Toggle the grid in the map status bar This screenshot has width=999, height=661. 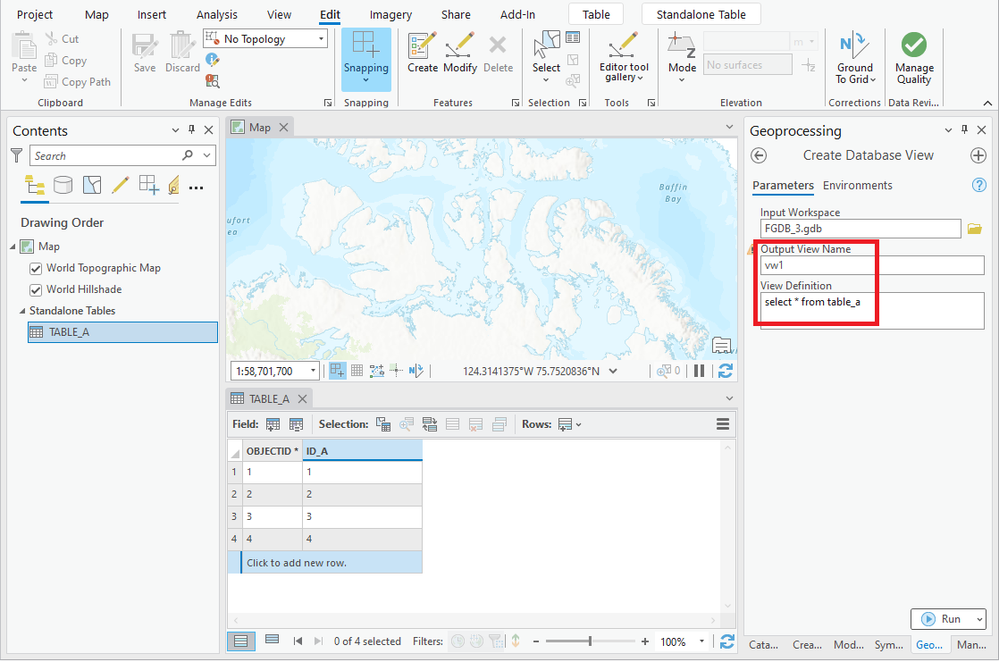pyautogui.click(x=357, y=370)
